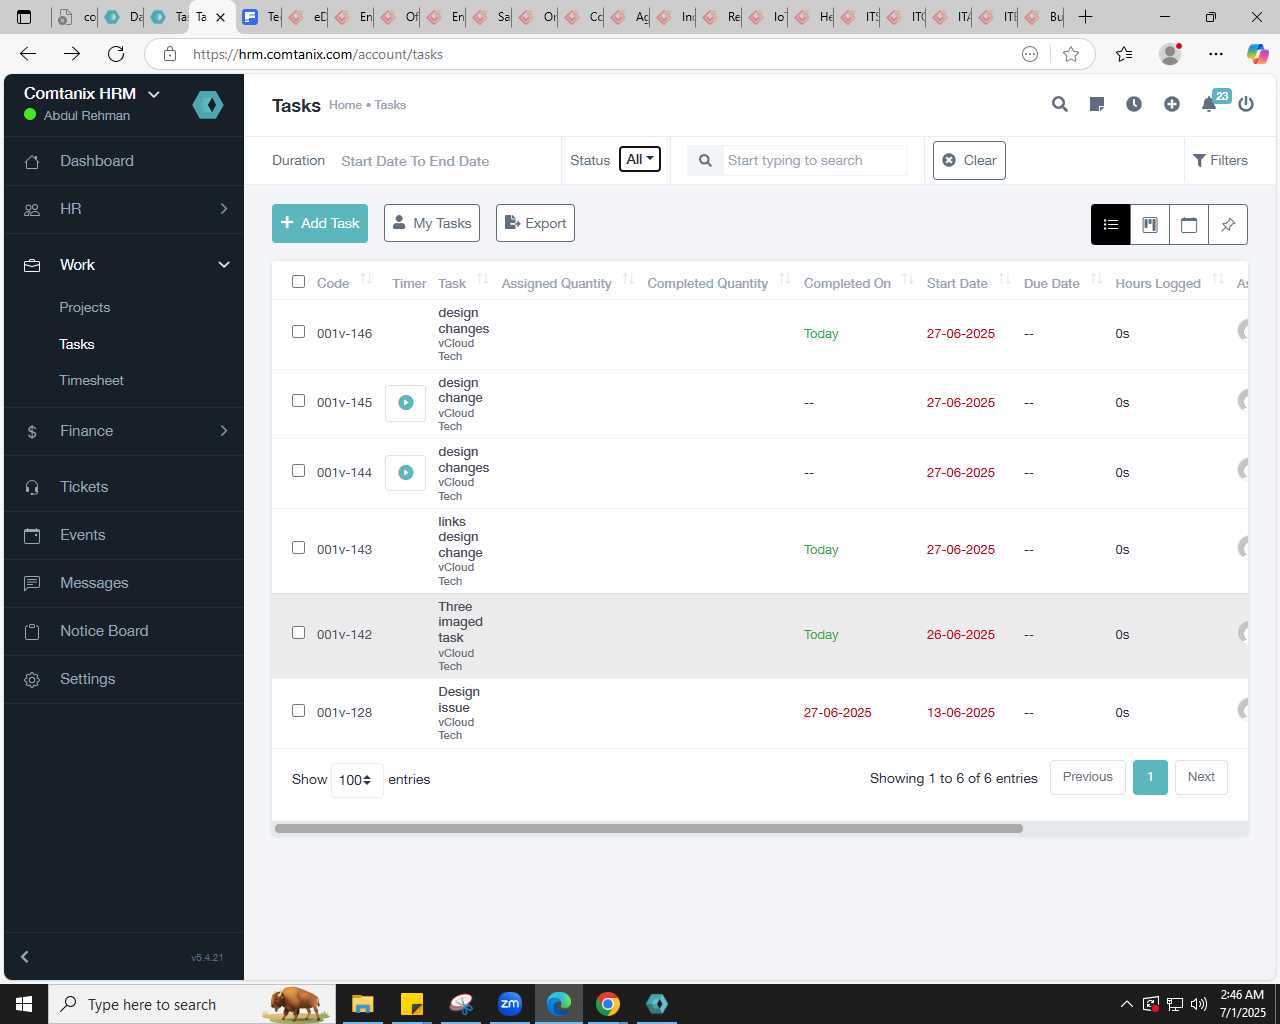Check the box for task 001v-144

pos(298,471)
